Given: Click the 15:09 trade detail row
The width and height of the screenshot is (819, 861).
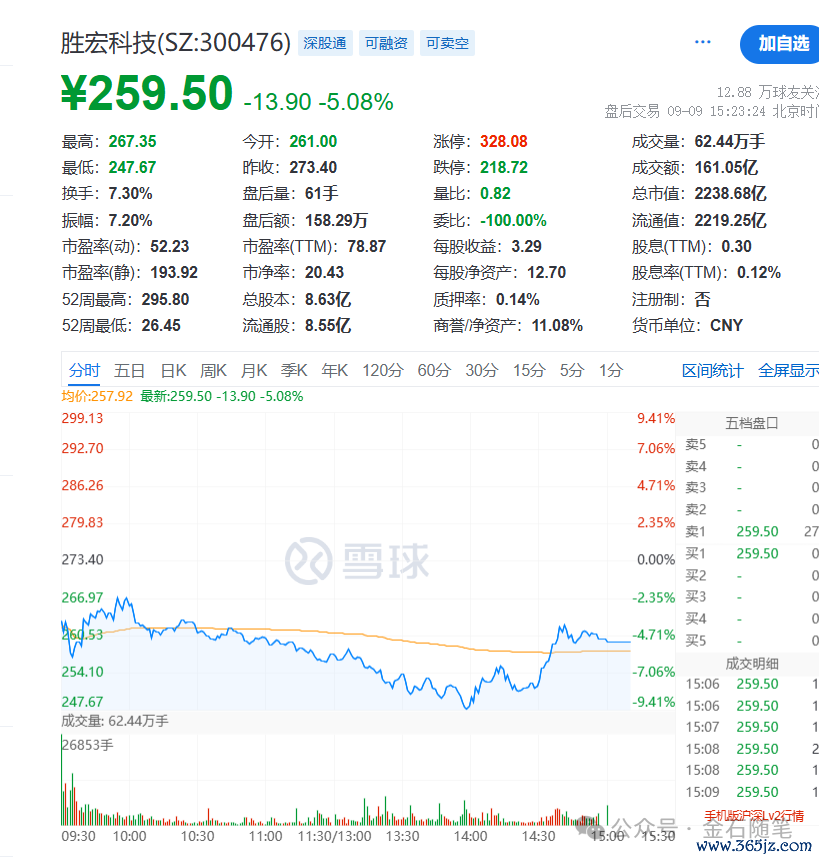Looking at the screenshot, I should (751, 792).
